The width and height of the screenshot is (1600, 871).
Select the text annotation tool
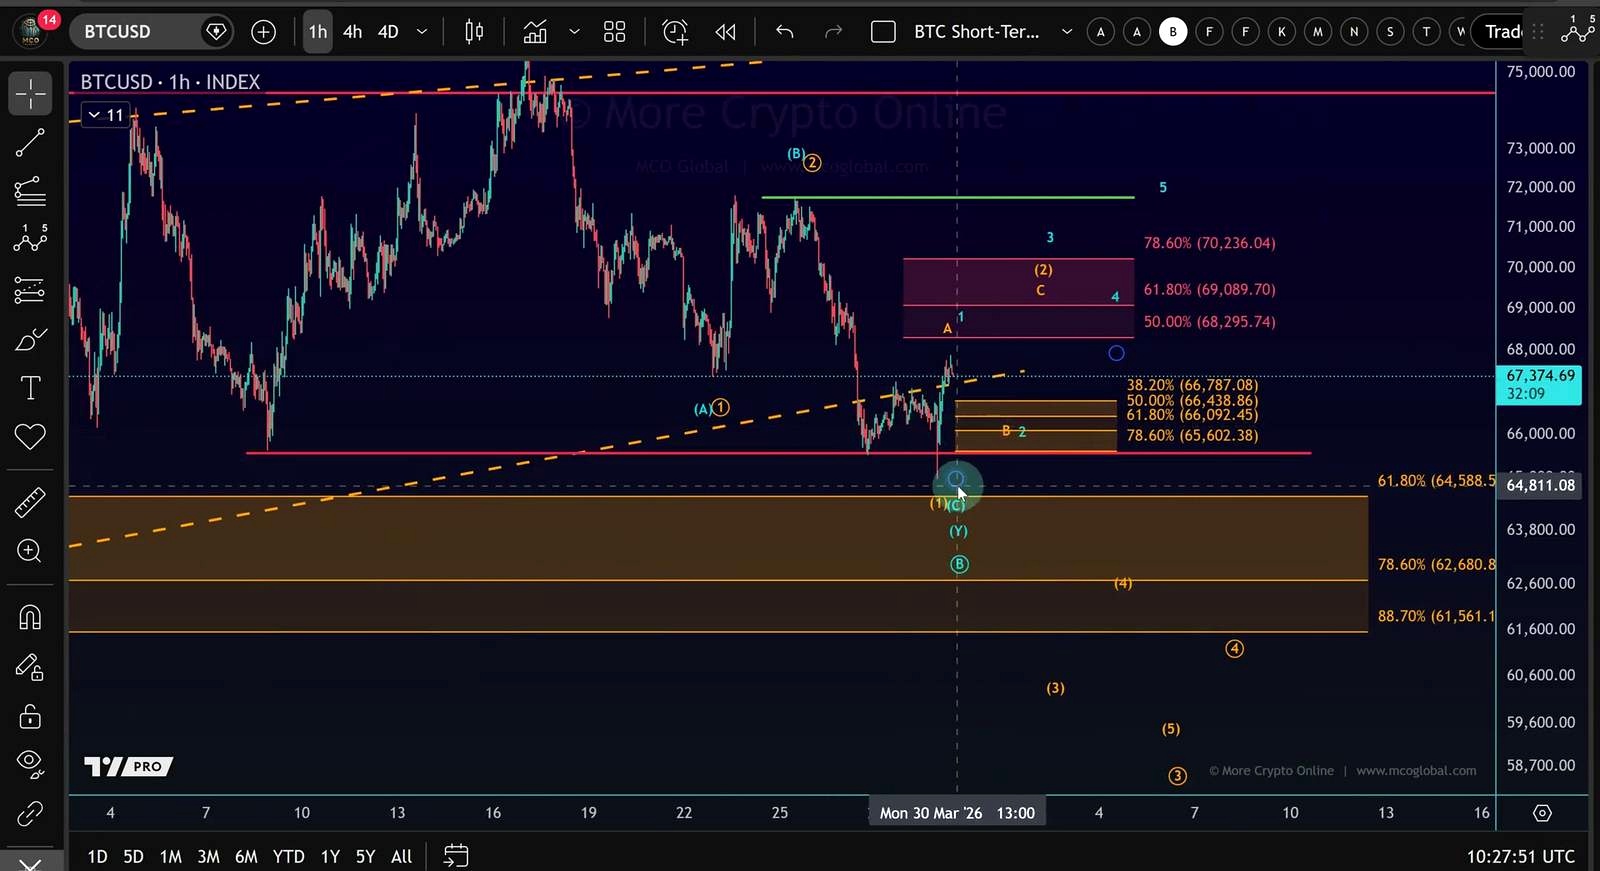coord(30,388)
